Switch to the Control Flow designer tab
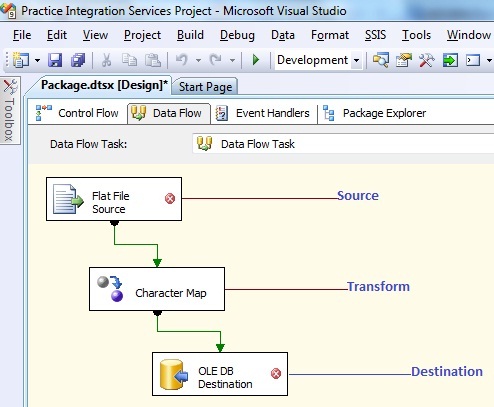Screen dimensions: 494x407 coord(77,113)
